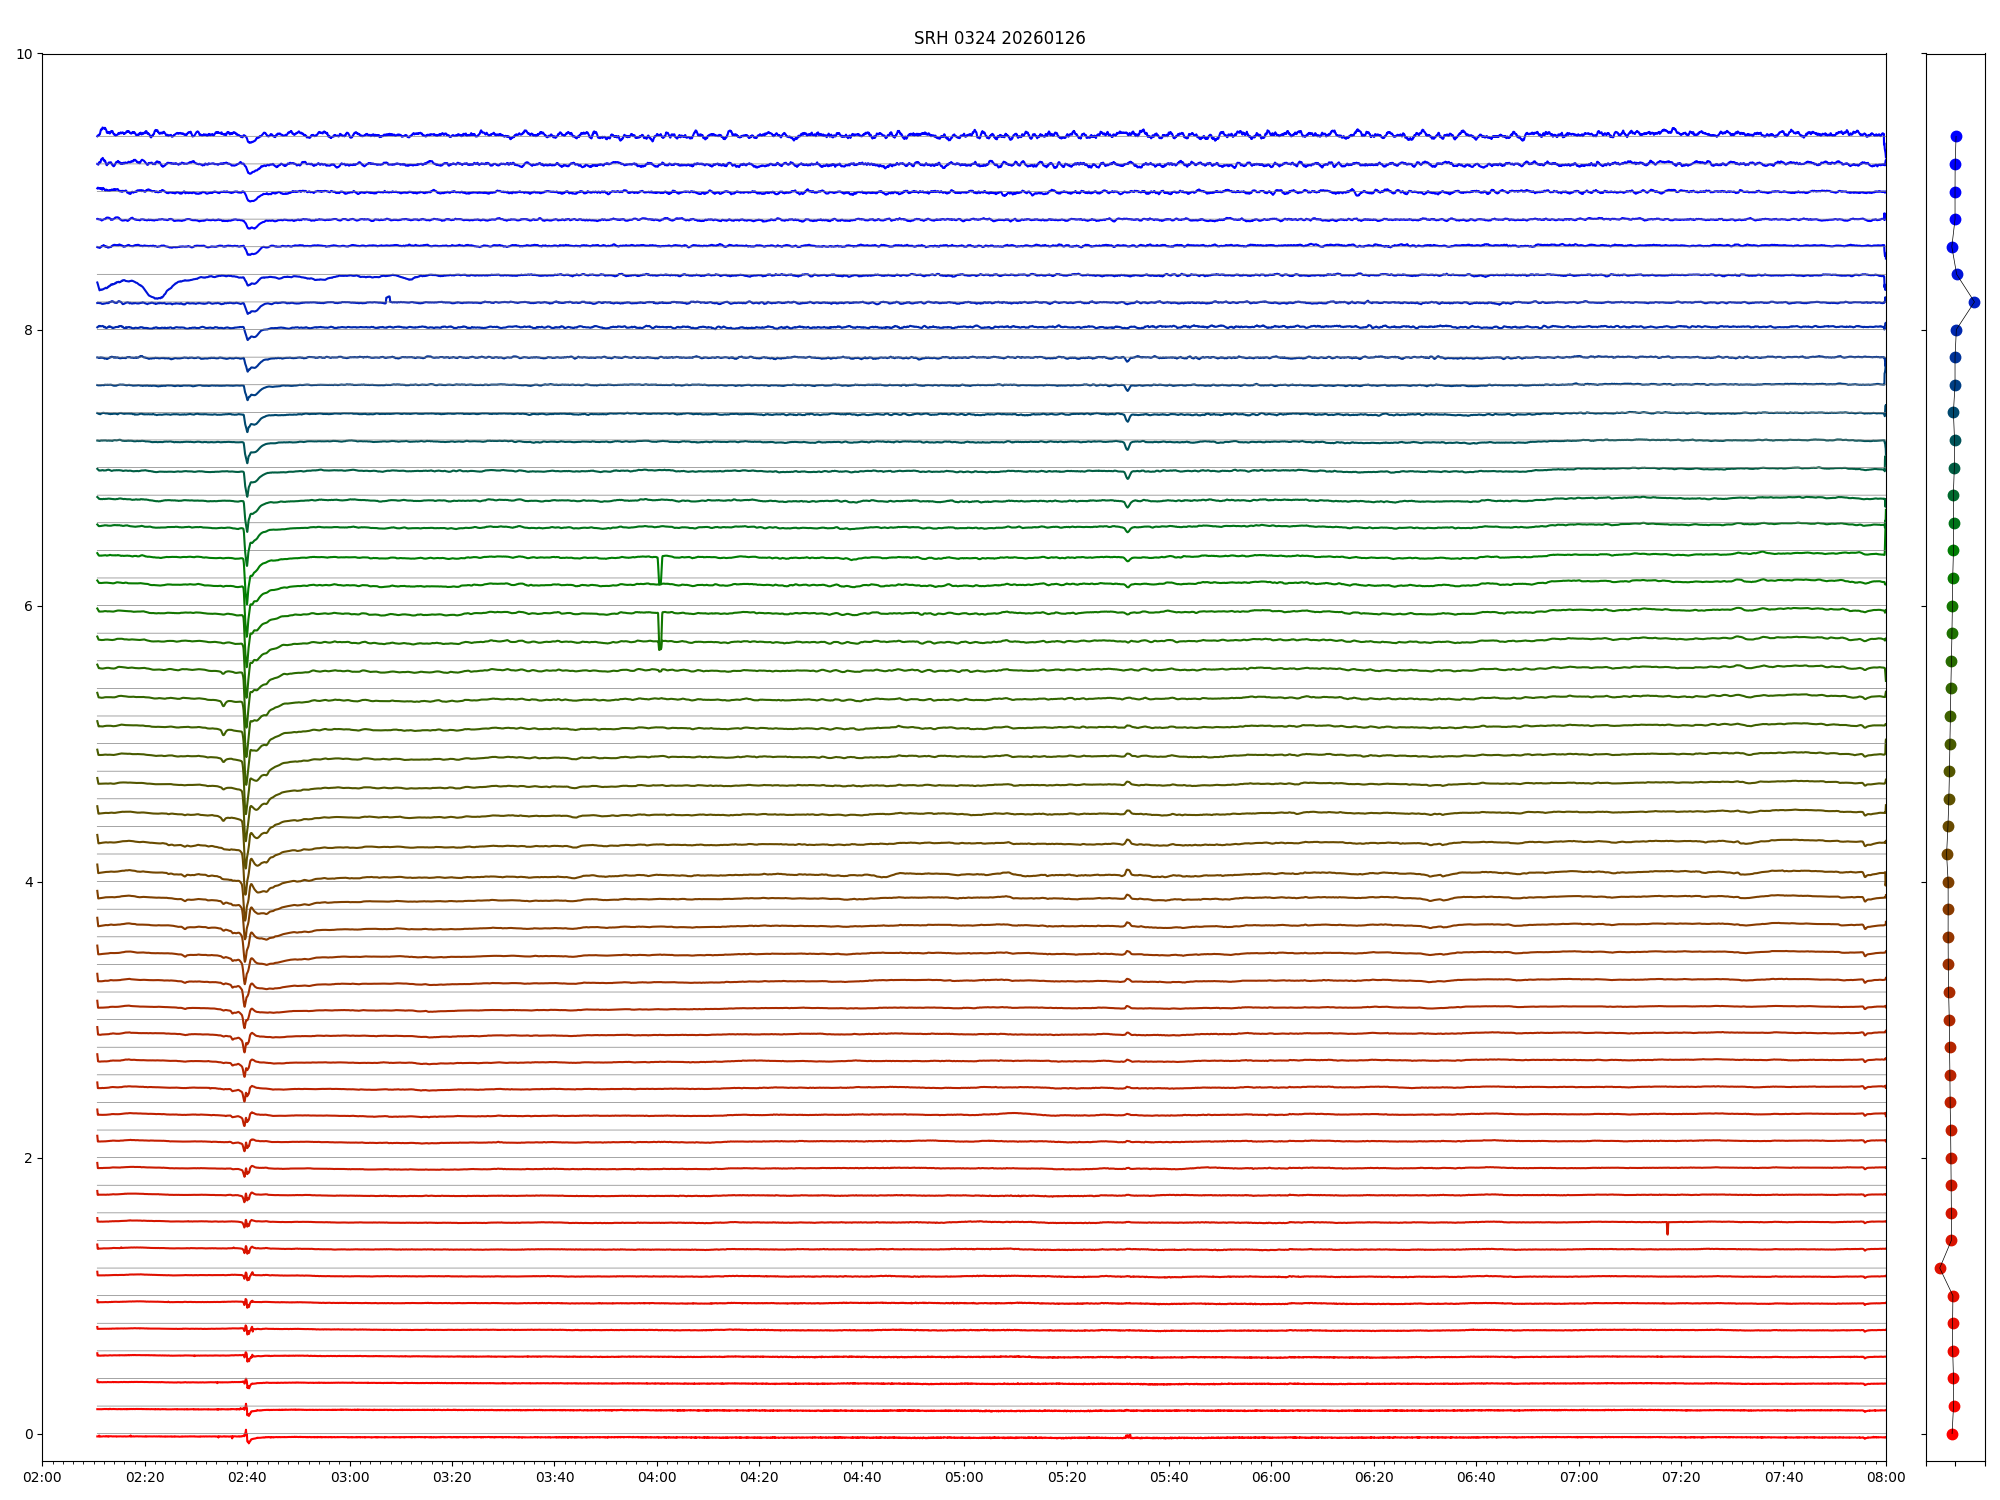Click the y-axis label 6
The image size is (2000, 1500).
(28, 606)
